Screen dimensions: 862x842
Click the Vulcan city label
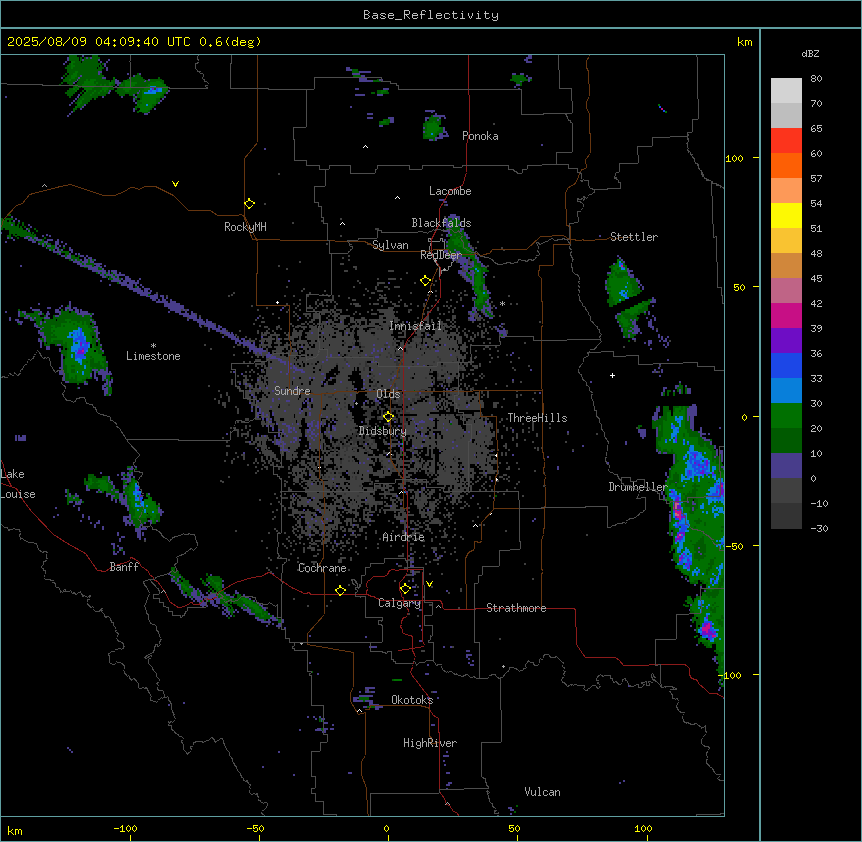click(543, 792)
